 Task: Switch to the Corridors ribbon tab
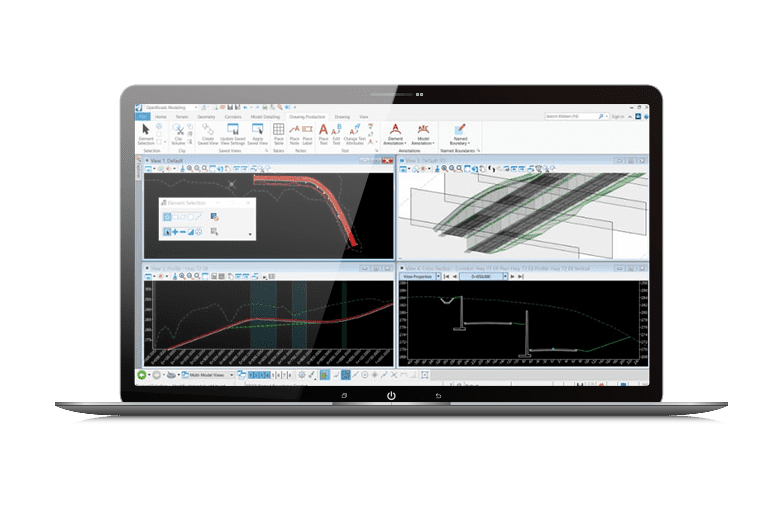[232, 117]
